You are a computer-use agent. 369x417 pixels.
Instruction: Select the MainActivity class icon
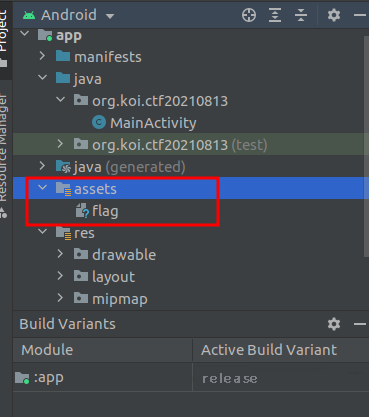99,123
